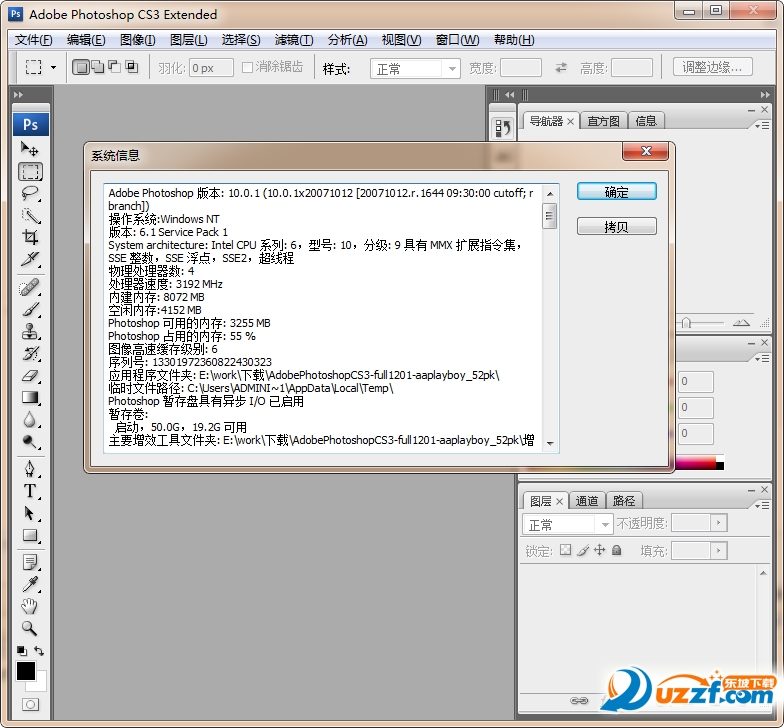The height and width of the screenshot is (728, 784).
Task: Switch to the 通道 channels tab
Action: 587,500
